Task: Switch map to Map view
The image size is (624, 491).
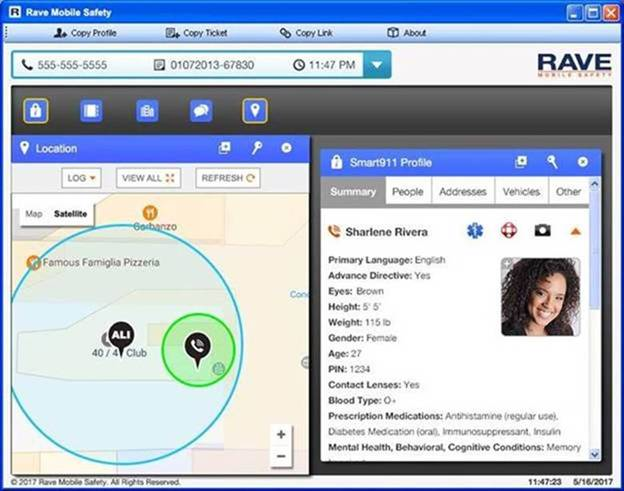Action: tap(34, 214)
